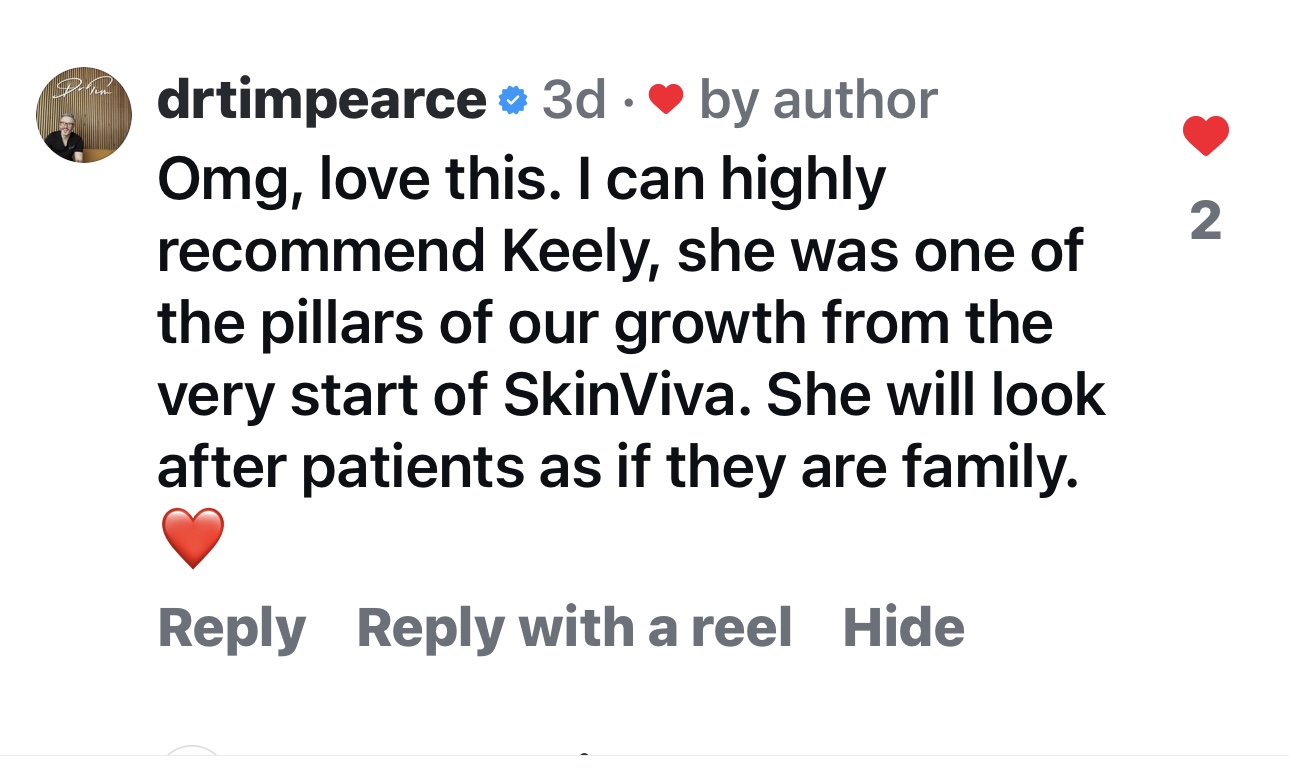Hide this comment
Image resolution: width=1289 pixels, height=781 pixels.
[x=904, y=628]
